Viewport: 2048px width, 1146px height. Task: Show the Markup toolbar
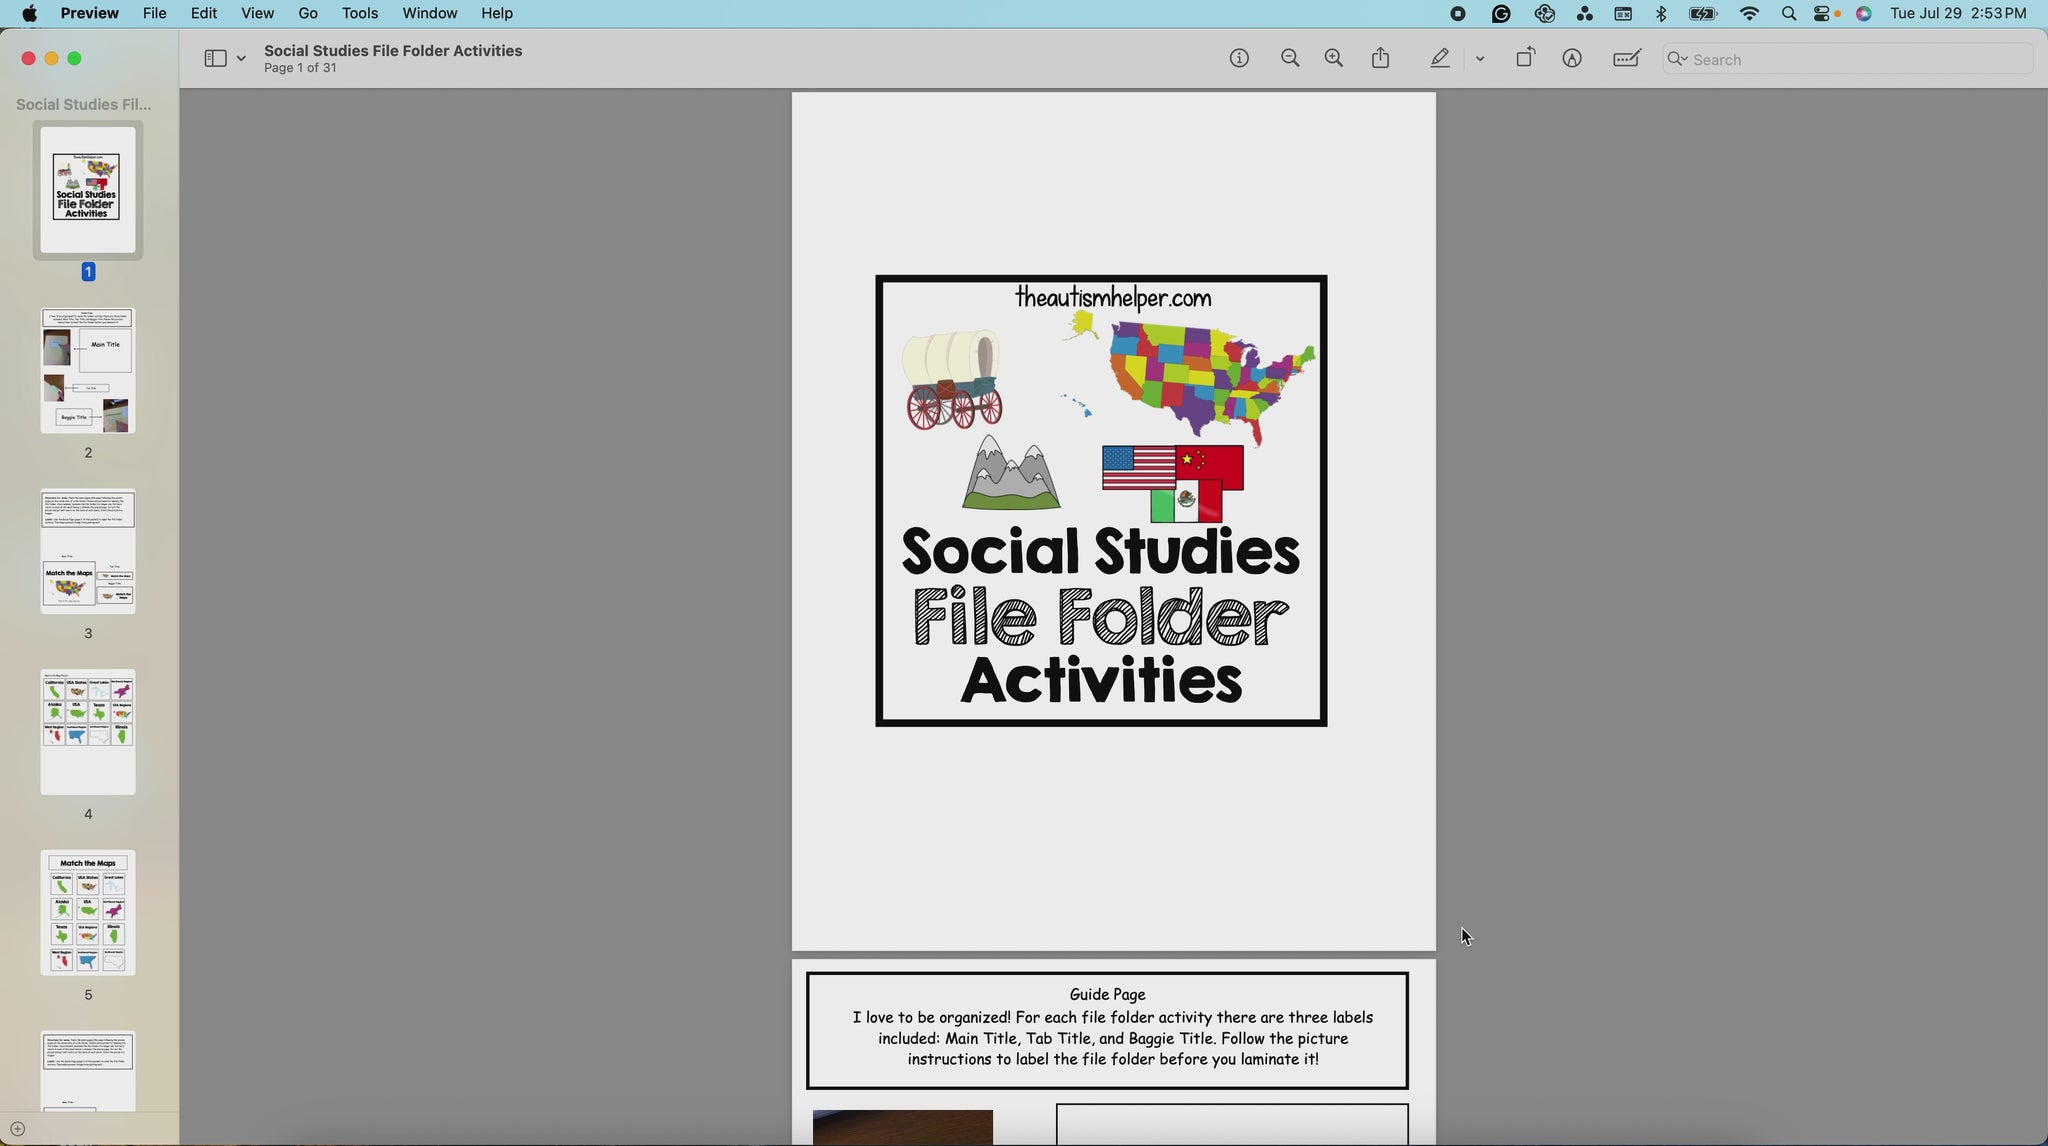click(x=1572, y=59)
